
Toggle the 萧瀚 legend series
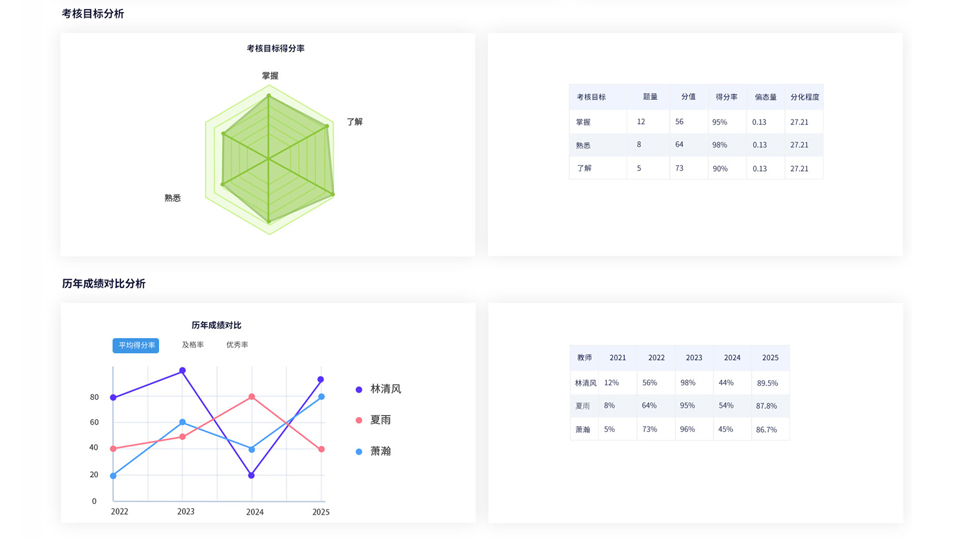[373, 451]
